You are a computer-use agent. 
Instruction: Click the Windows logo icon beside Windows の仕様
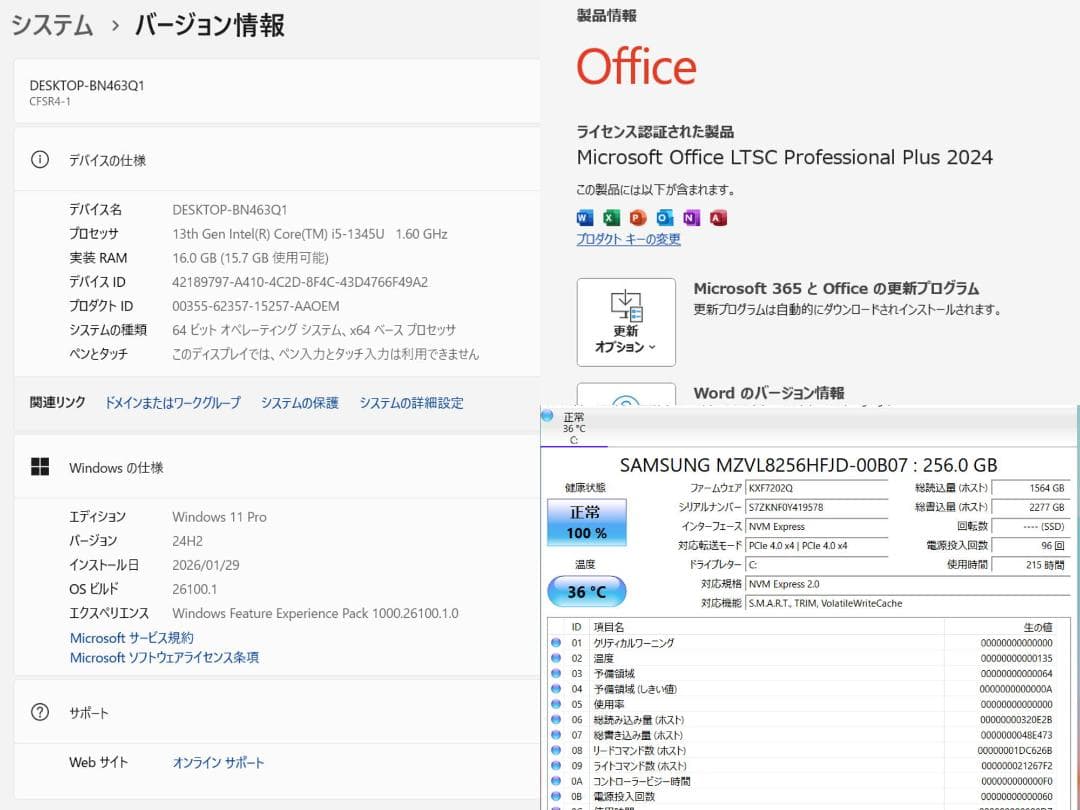[x=39, y=466]
